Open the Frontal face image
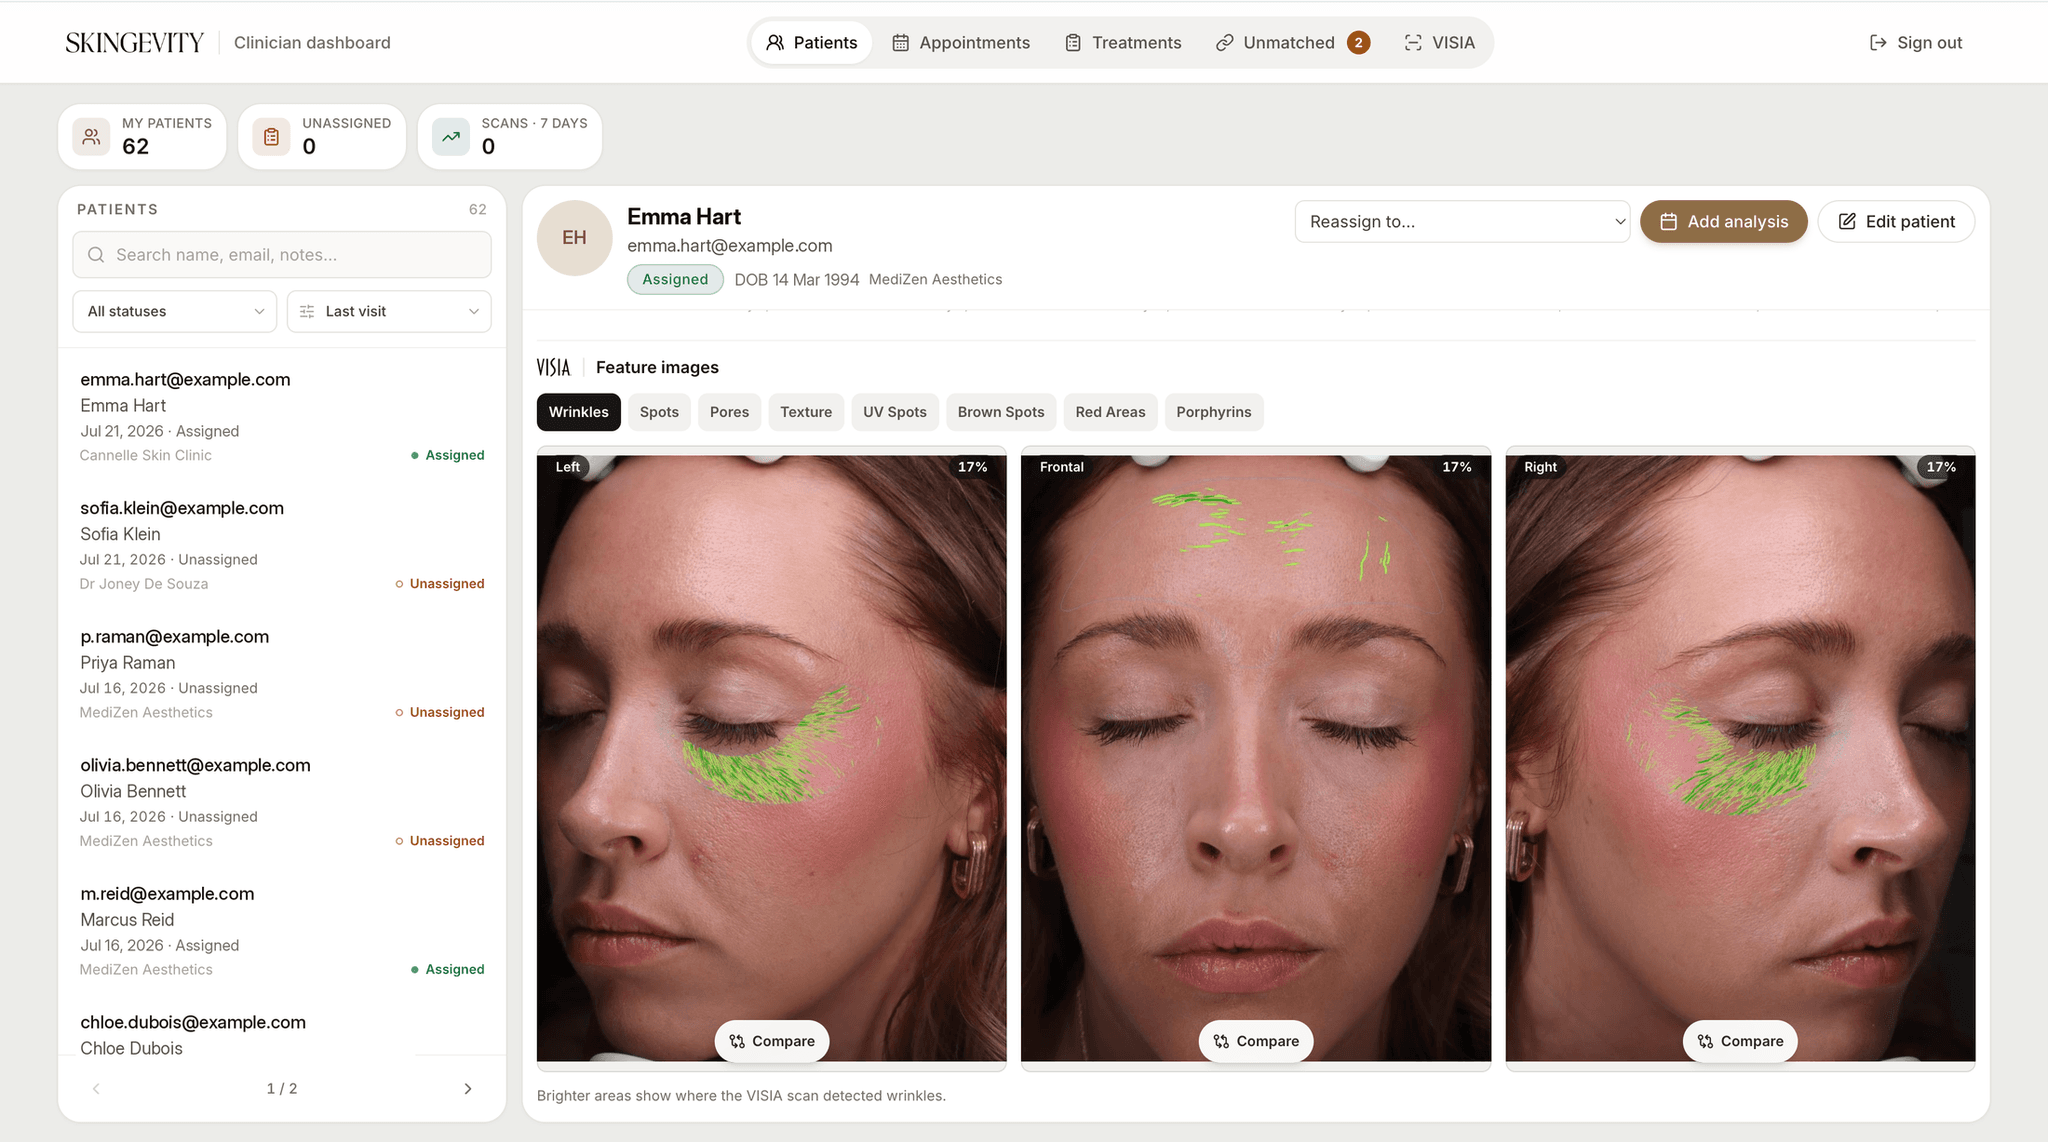2048x1142 pixels. [1256, 758]
